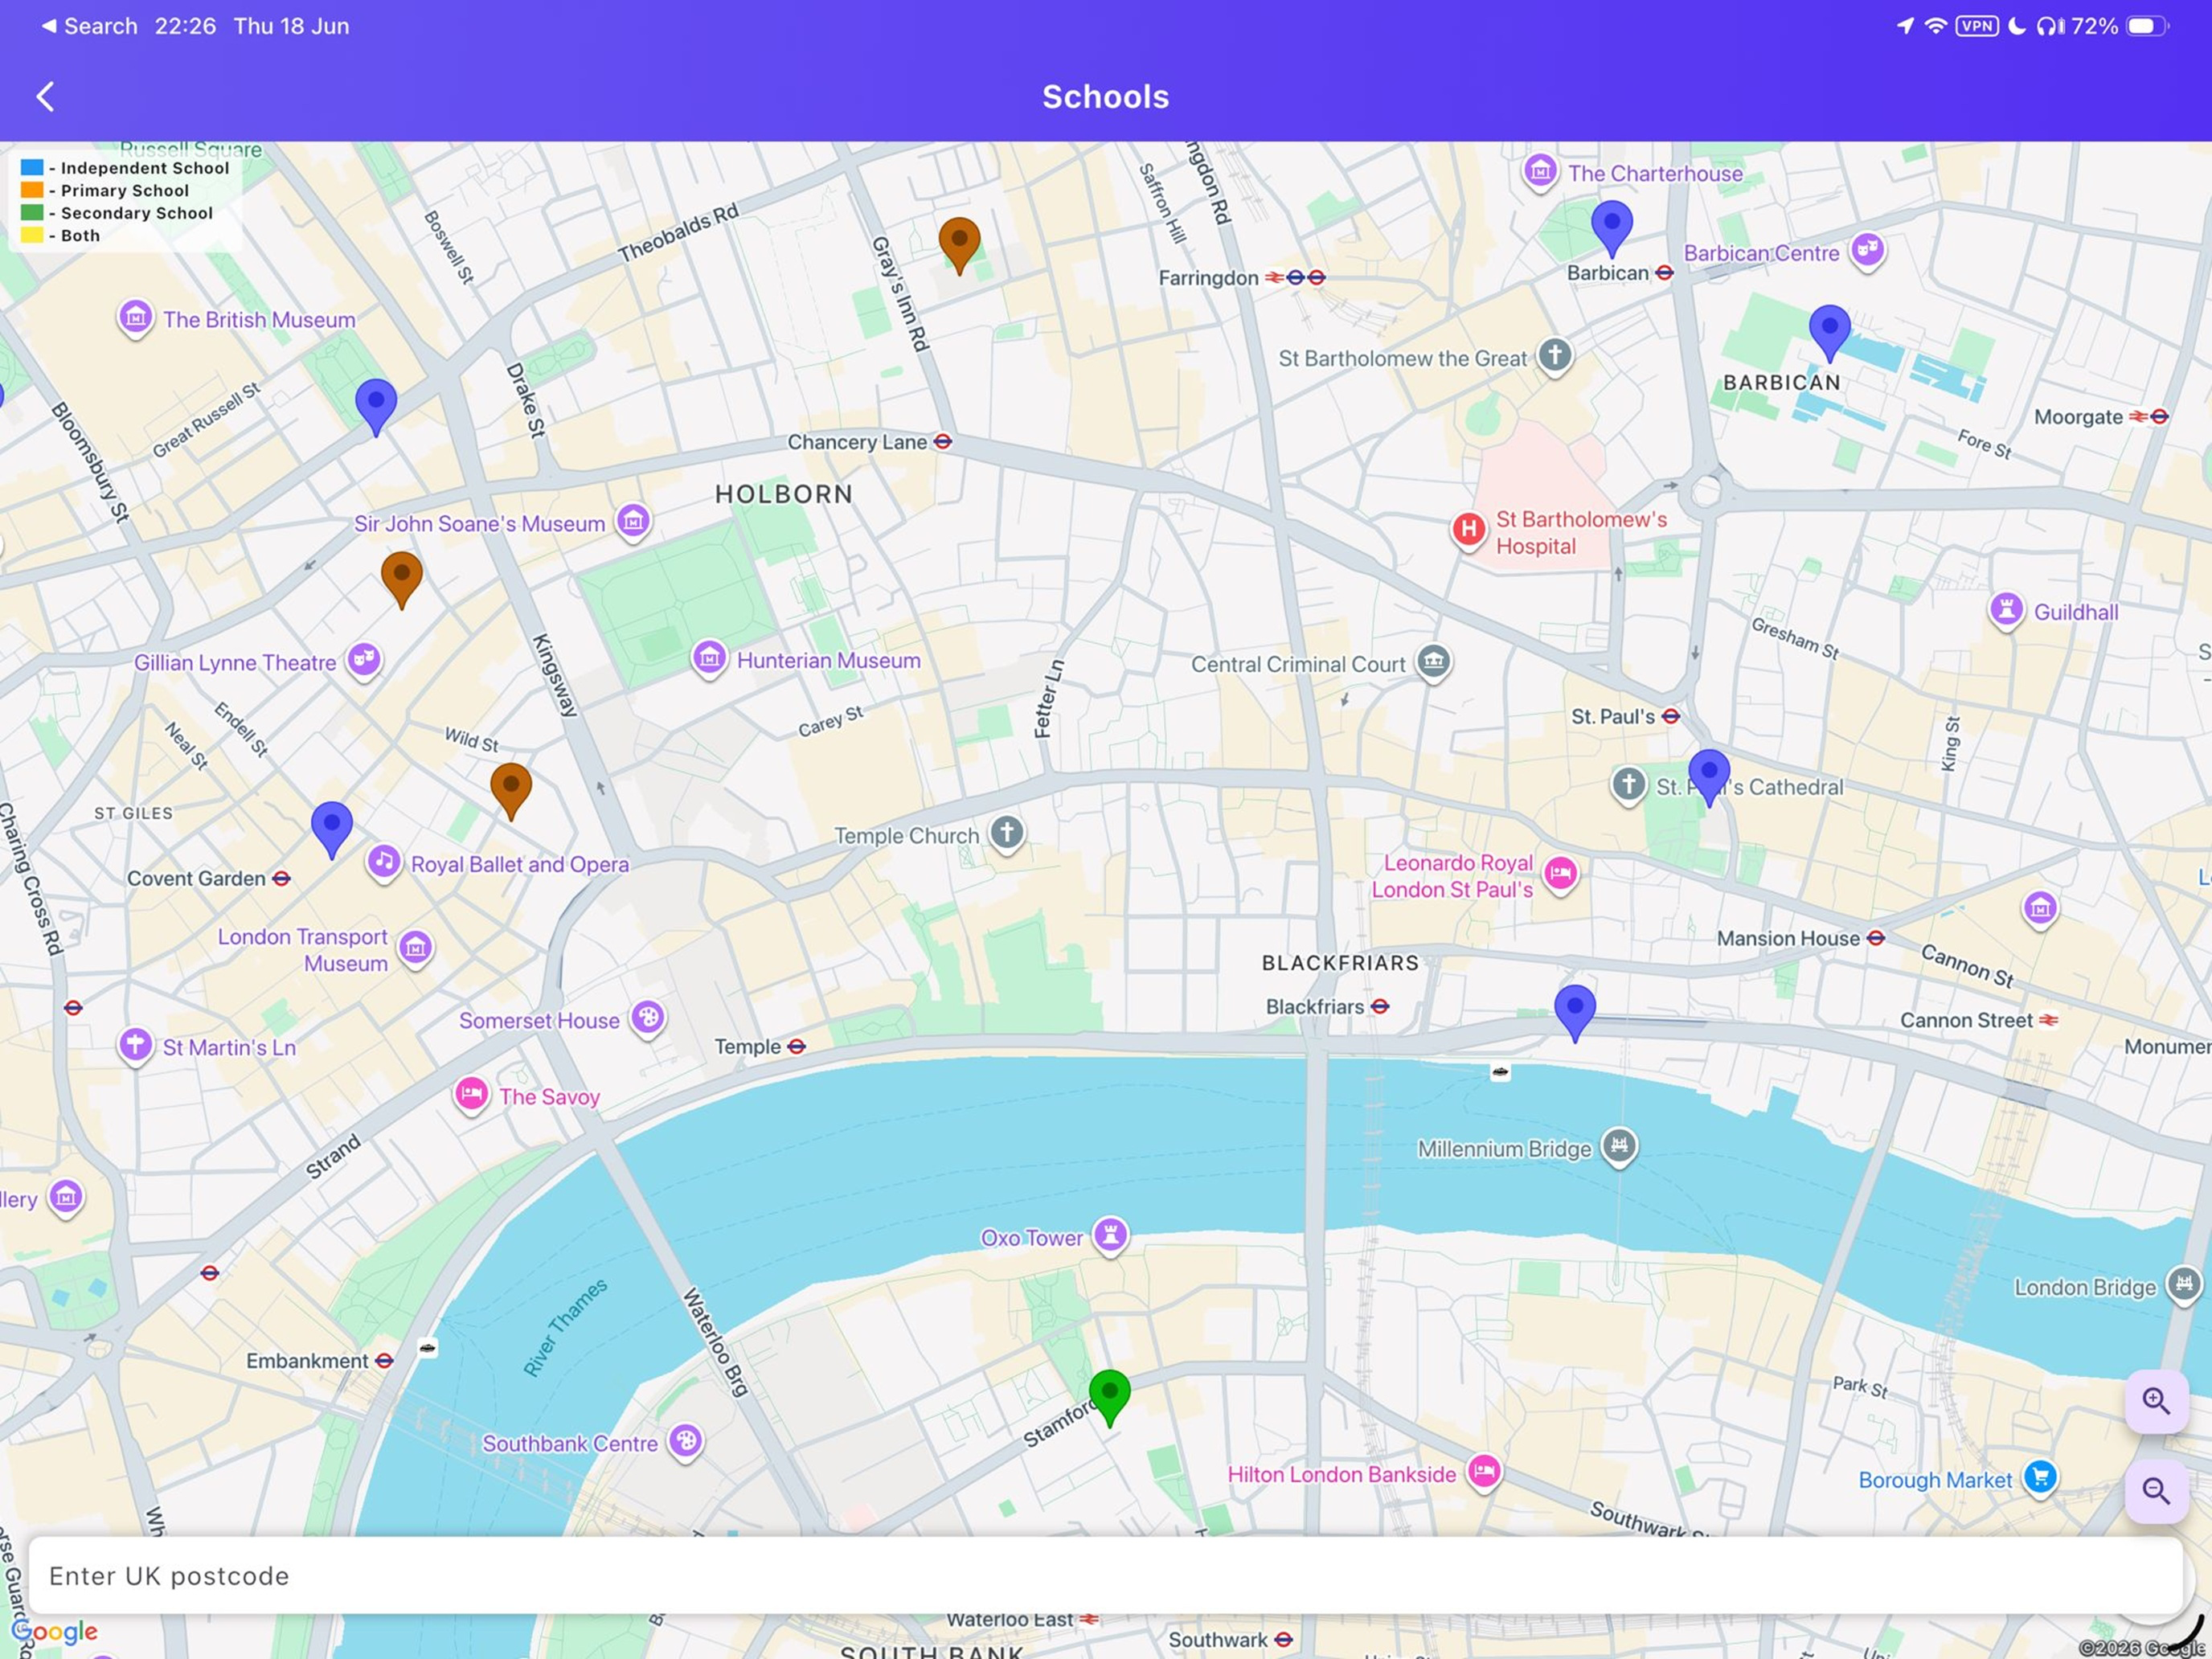Open The Charterhouse marker icon

pyautogui.click(x=1541, y=171)
